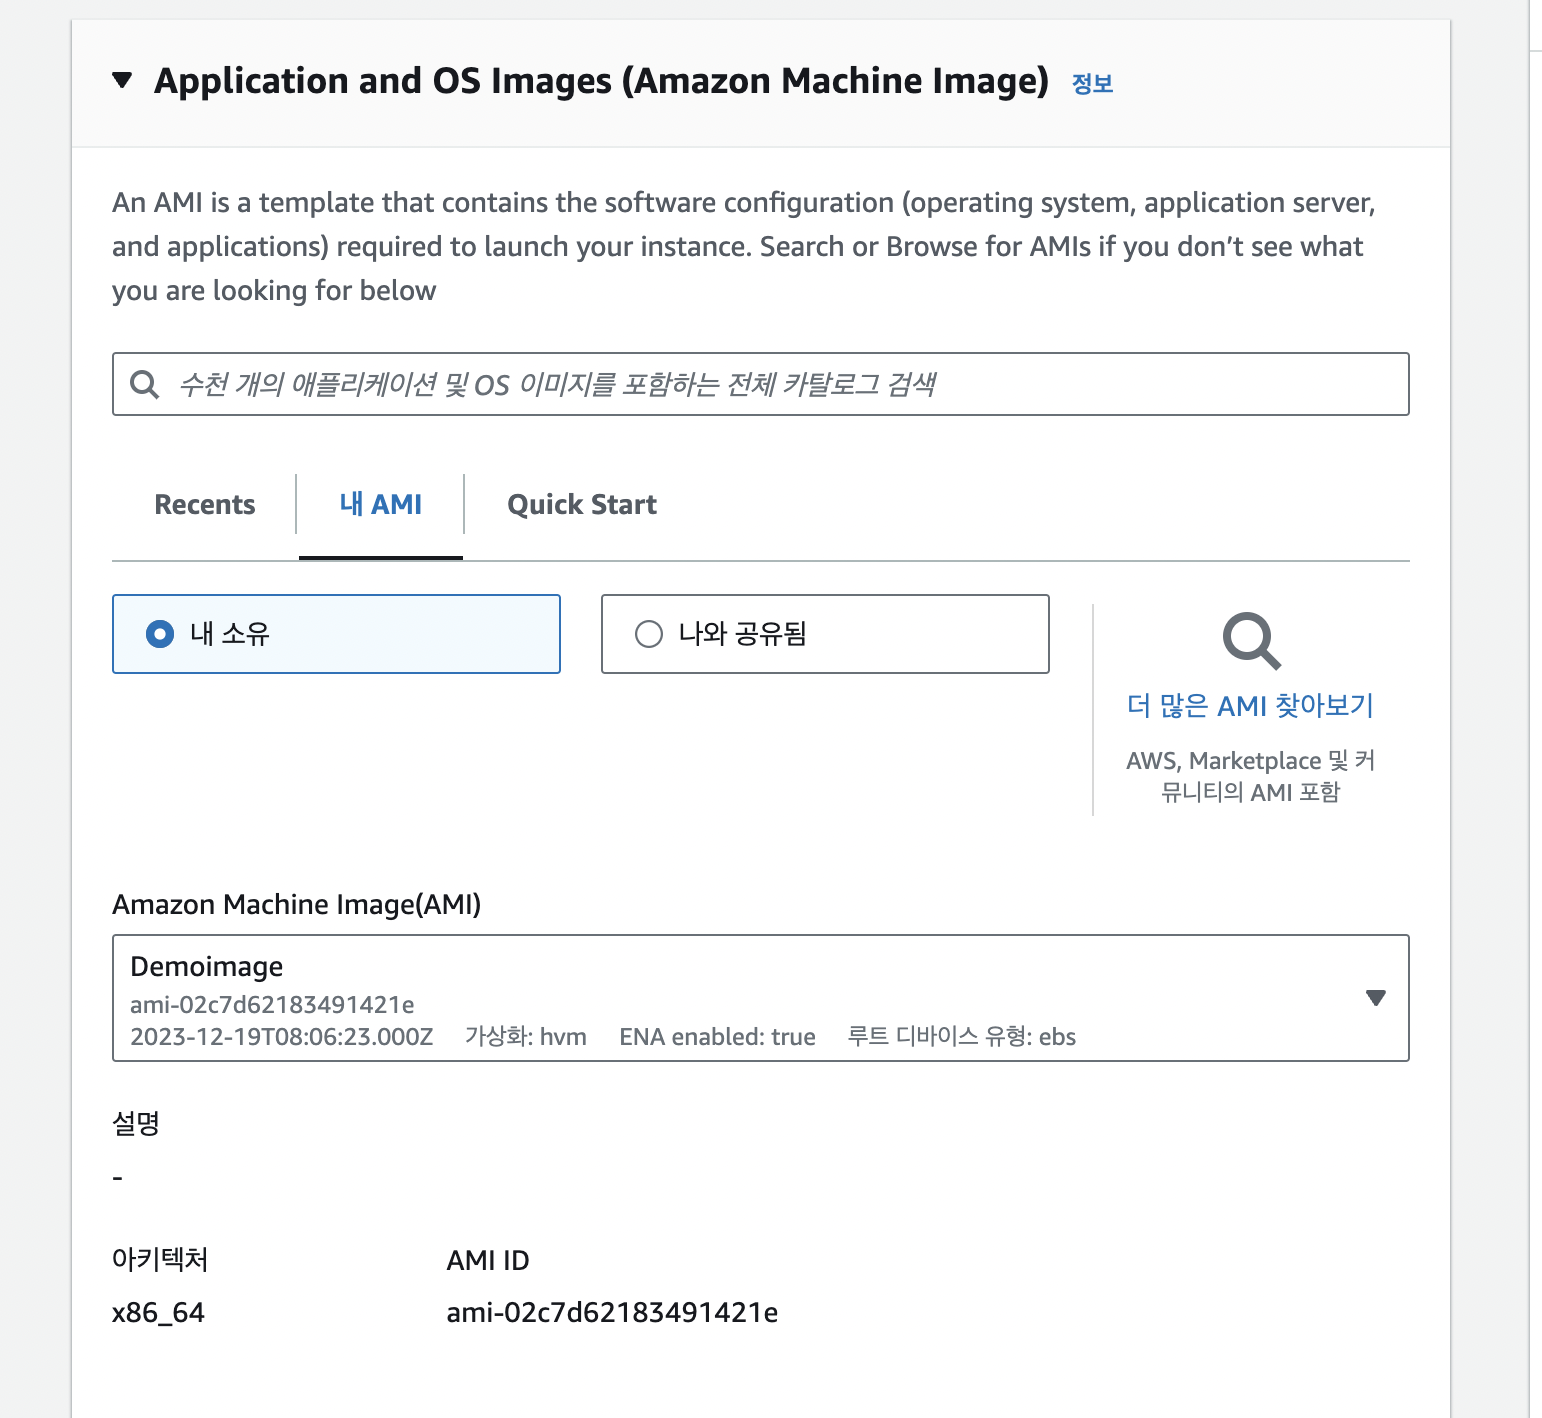Click the 설명 description label
Viewport: 1542px width, 1418px height.
pos(136,1123)
